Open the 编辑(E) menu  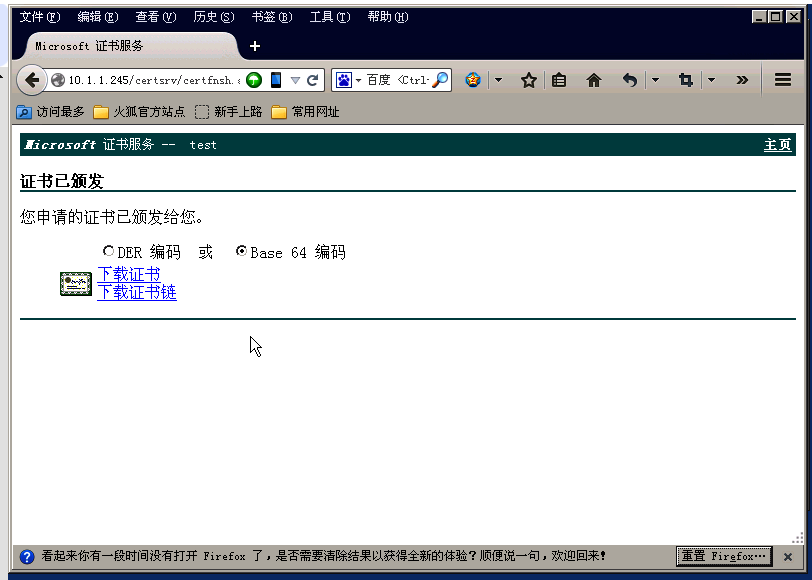pos(98,17)
